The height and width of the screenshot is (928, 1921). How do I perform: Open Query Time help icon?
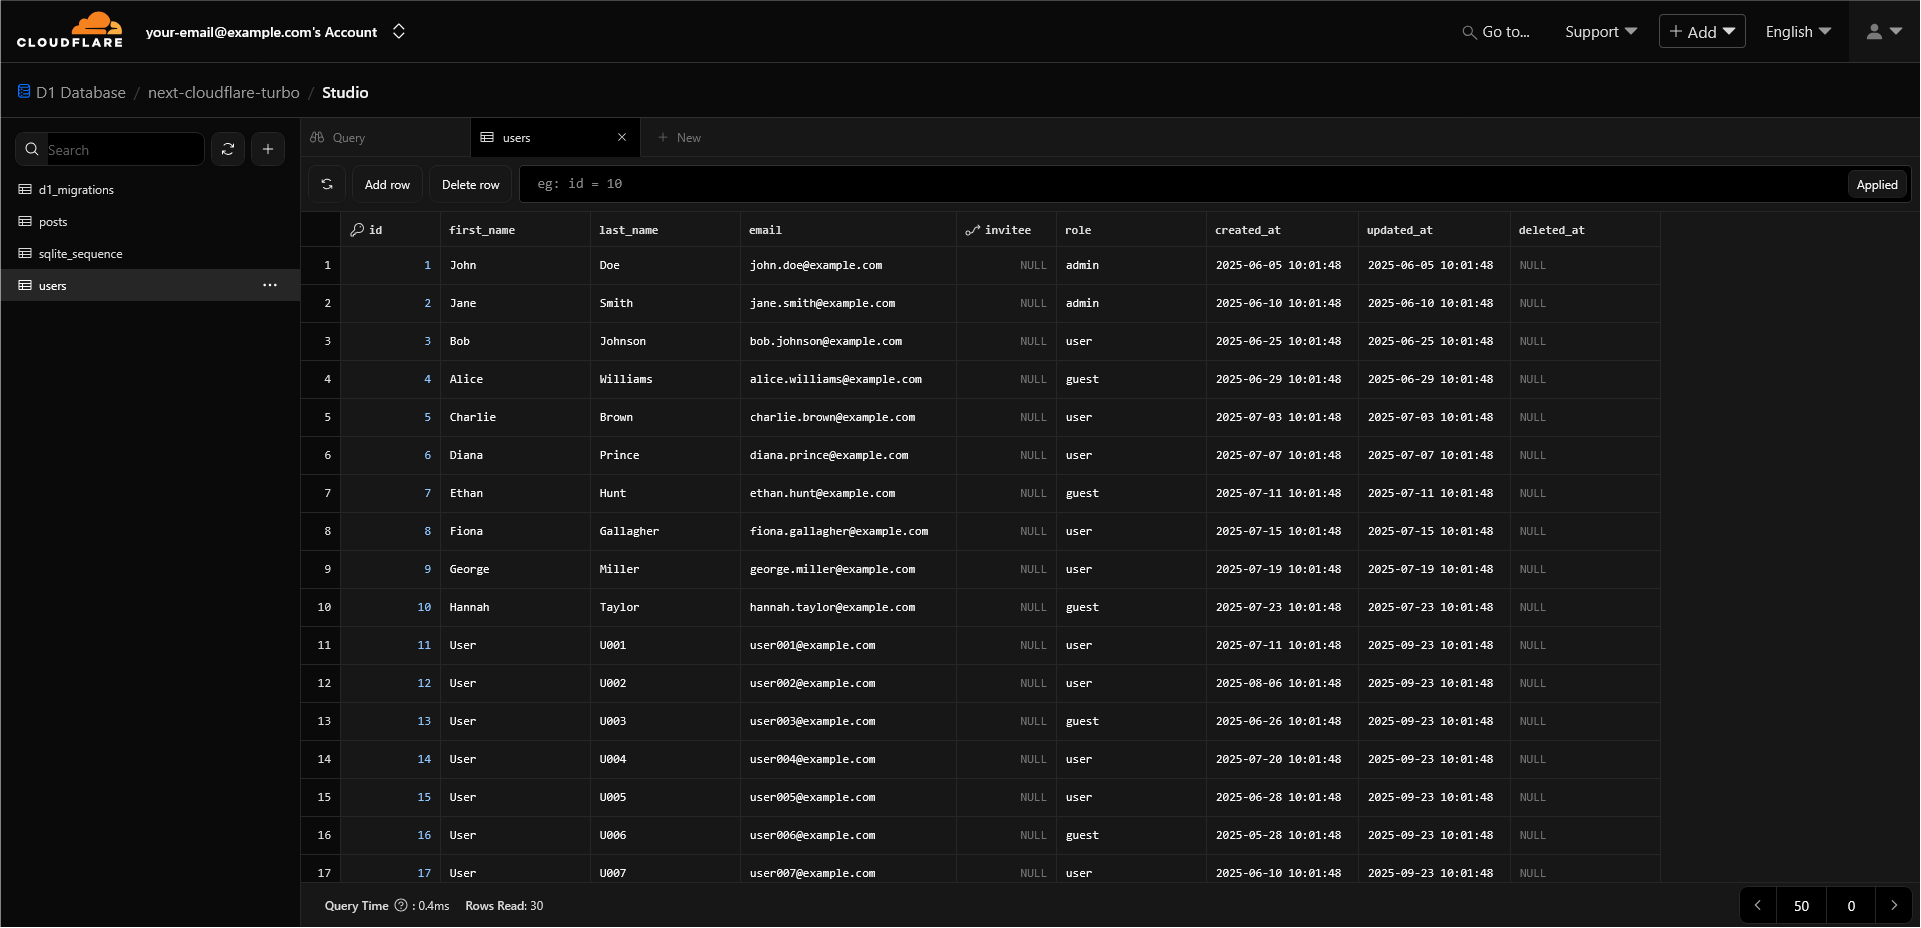coord(401,906)
